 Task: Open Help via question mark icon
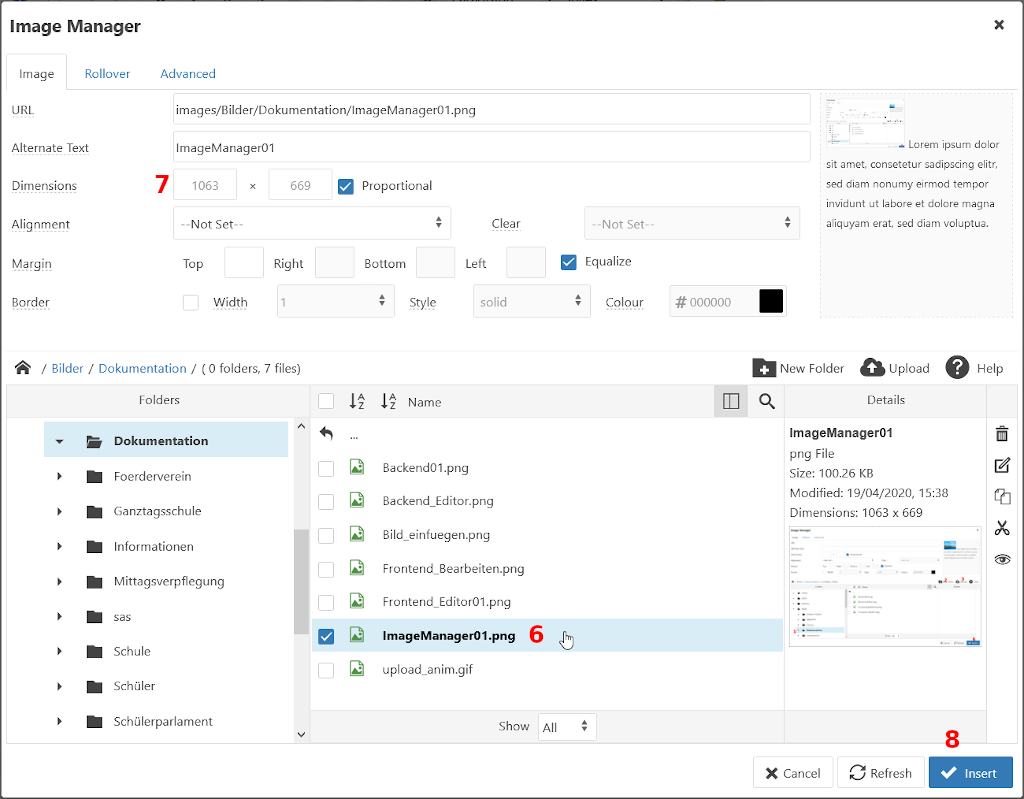point(957,368)
